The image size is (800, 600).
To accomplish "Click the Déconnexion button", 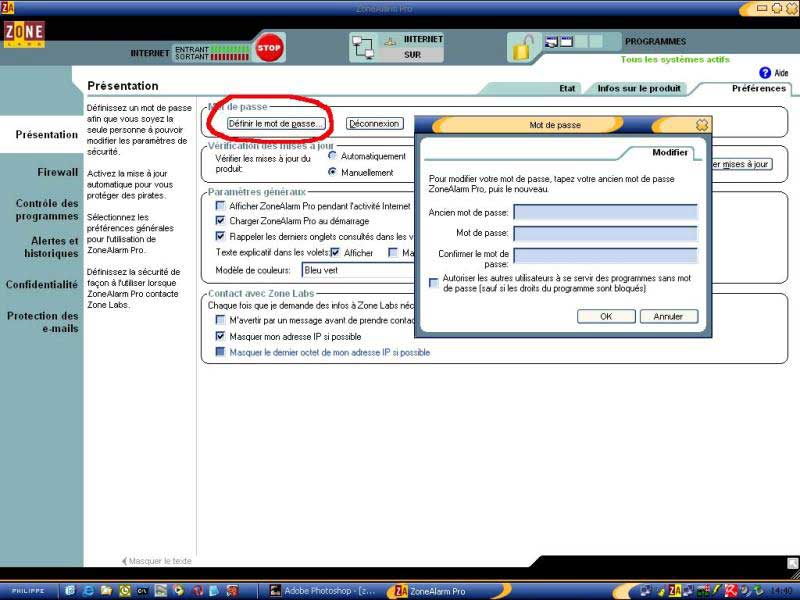I will 375,124.
